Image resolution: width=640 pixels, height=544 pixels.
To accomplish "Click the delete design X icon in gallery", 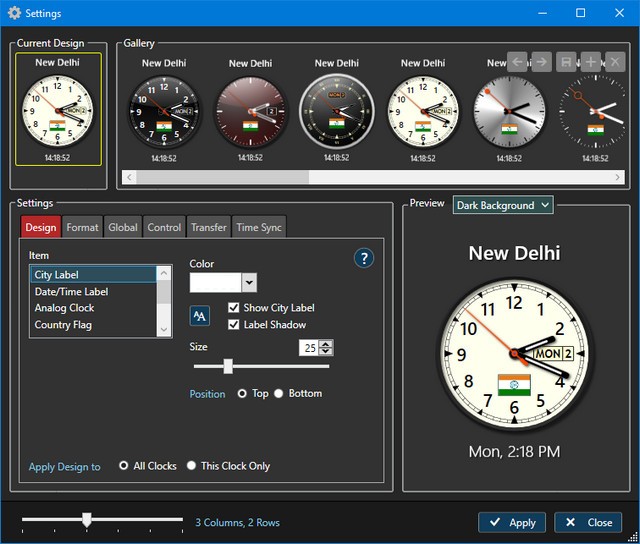I will (x=614, y=62).
